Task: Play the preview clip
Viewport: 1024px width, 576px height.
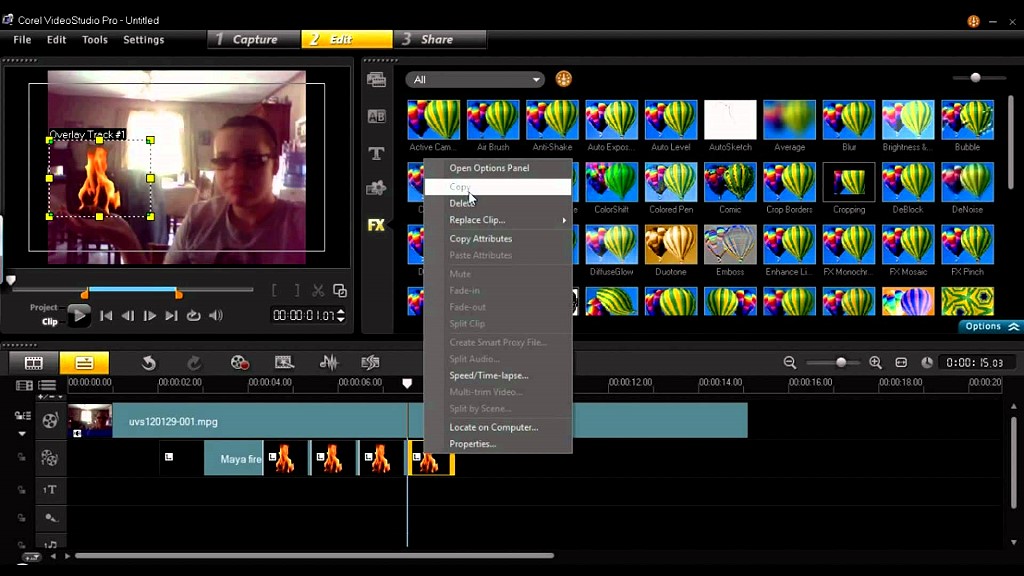Action: click(79, 316)
